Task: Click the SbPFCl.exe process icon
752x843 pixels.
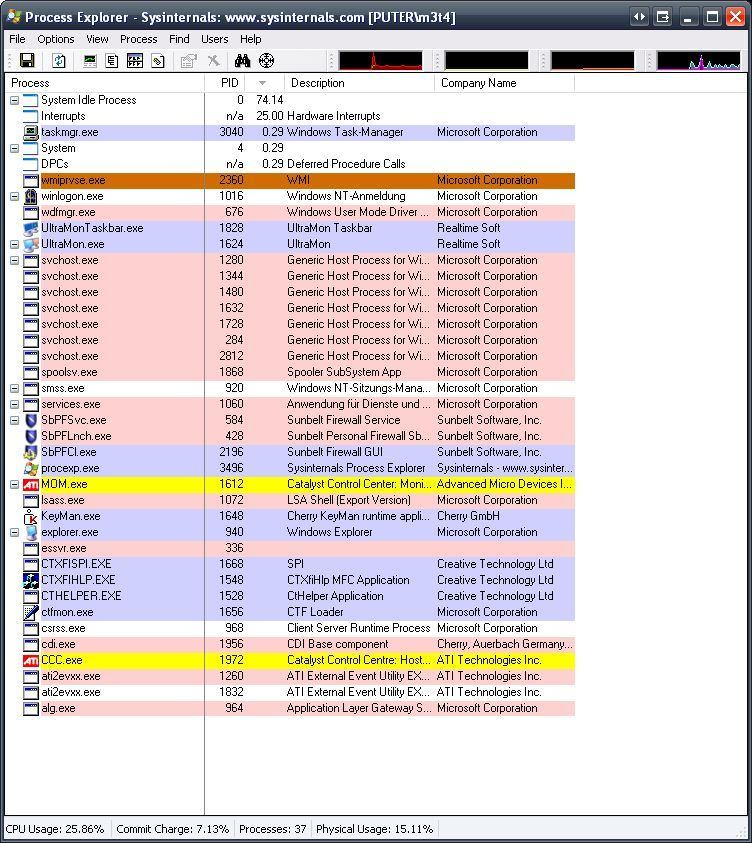Action: point(31,453)
